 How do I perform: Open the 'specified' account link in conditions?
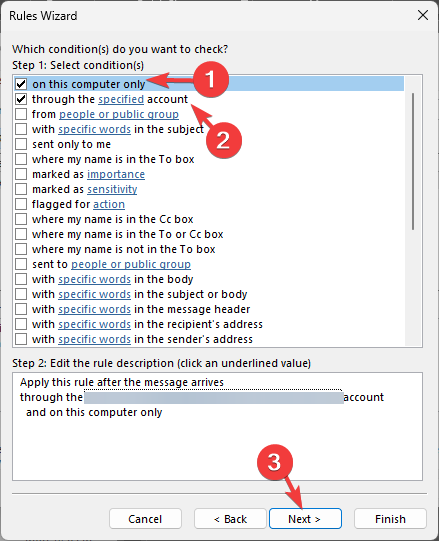pyautogui.click(x=121, y=99)
